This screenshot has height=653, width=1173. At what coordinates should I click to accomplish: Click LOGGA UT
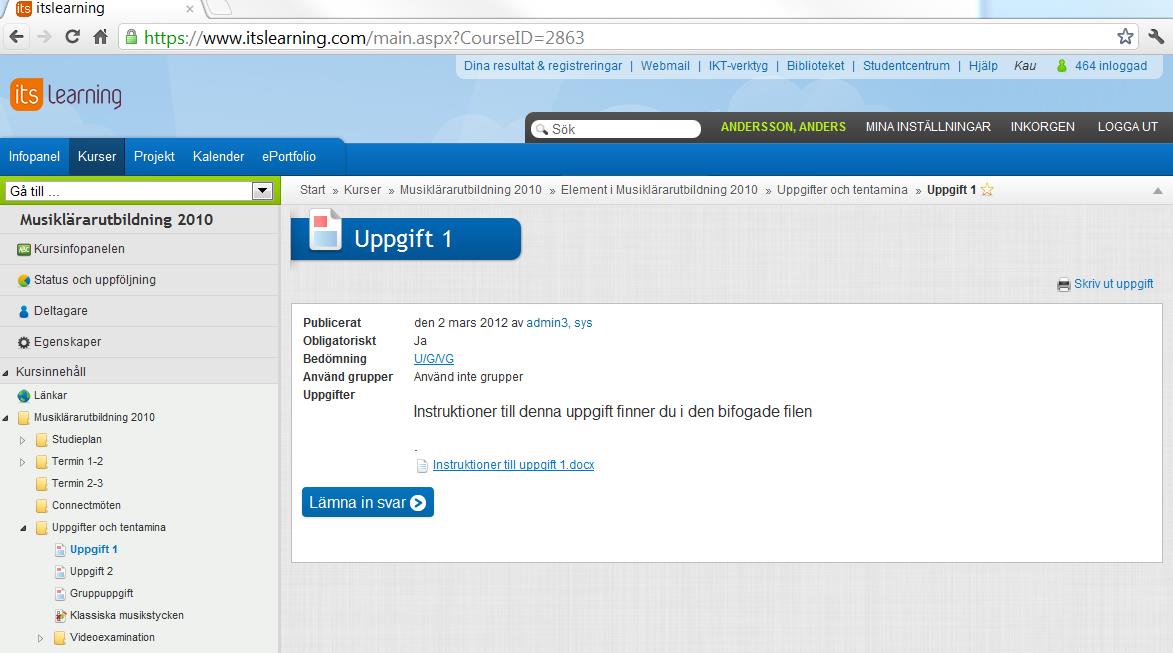click(x=1127, y=127)
